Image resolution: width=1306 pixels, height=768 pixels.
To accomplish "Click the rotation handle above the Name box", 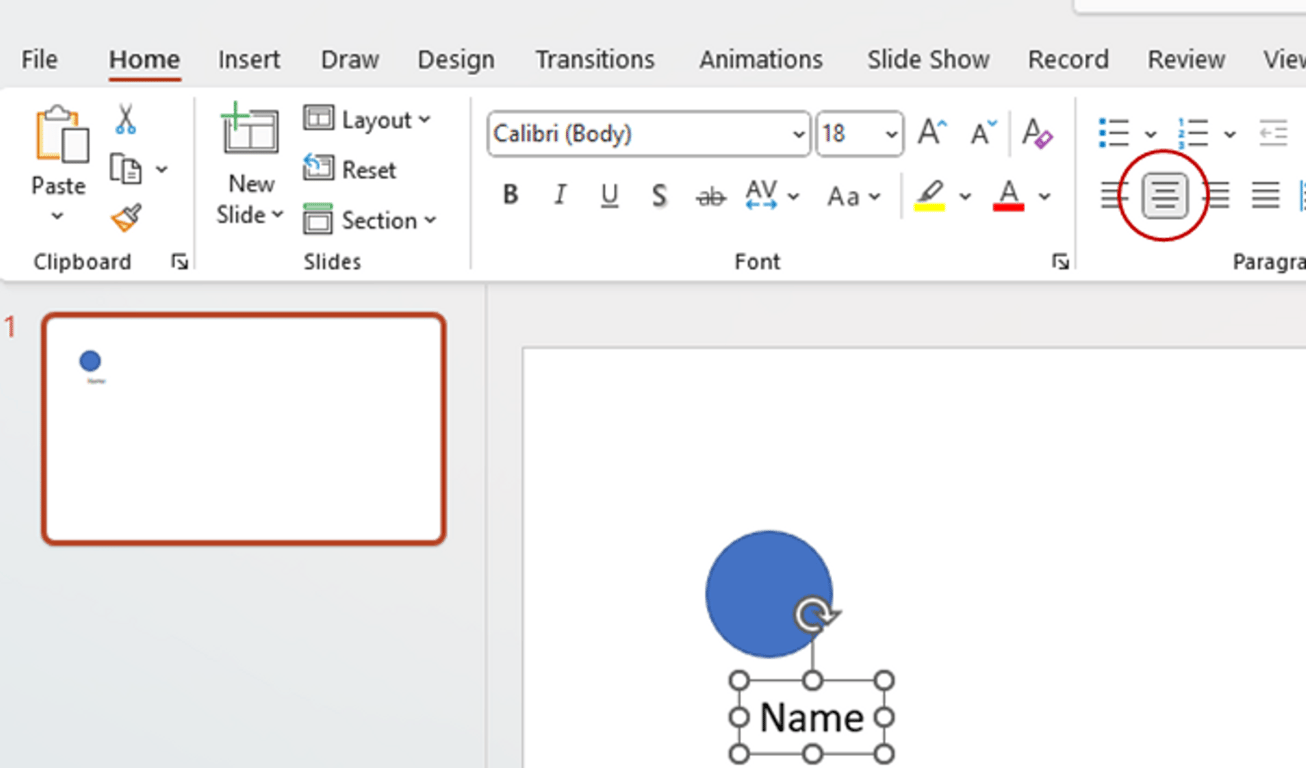I will (x=815, y=614).
